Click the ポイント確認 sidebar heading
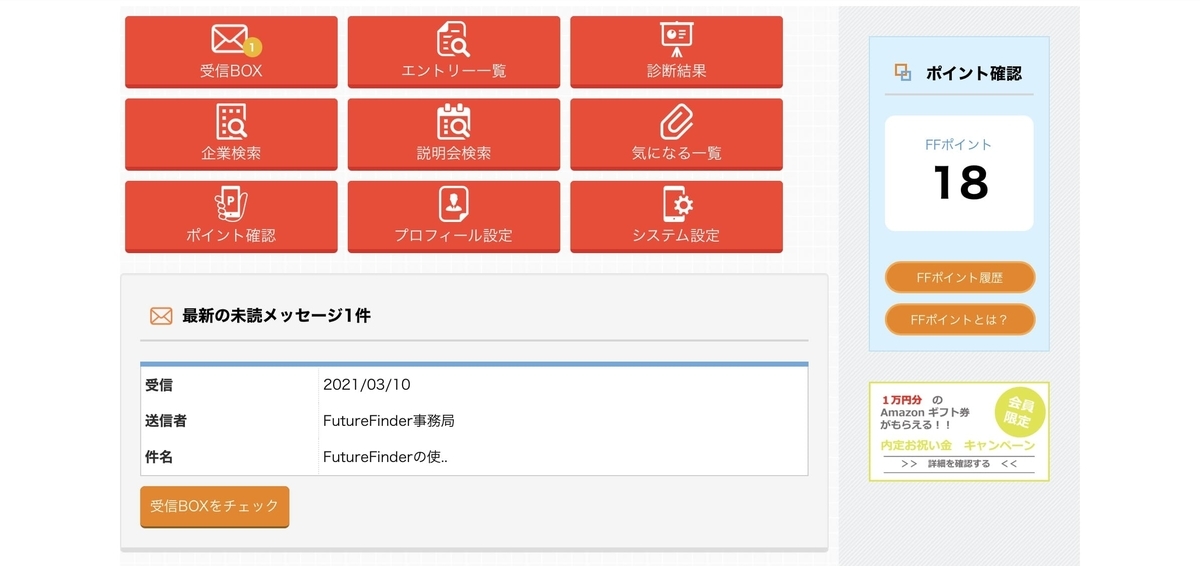The image size is (1200, 566). [974, 72]
